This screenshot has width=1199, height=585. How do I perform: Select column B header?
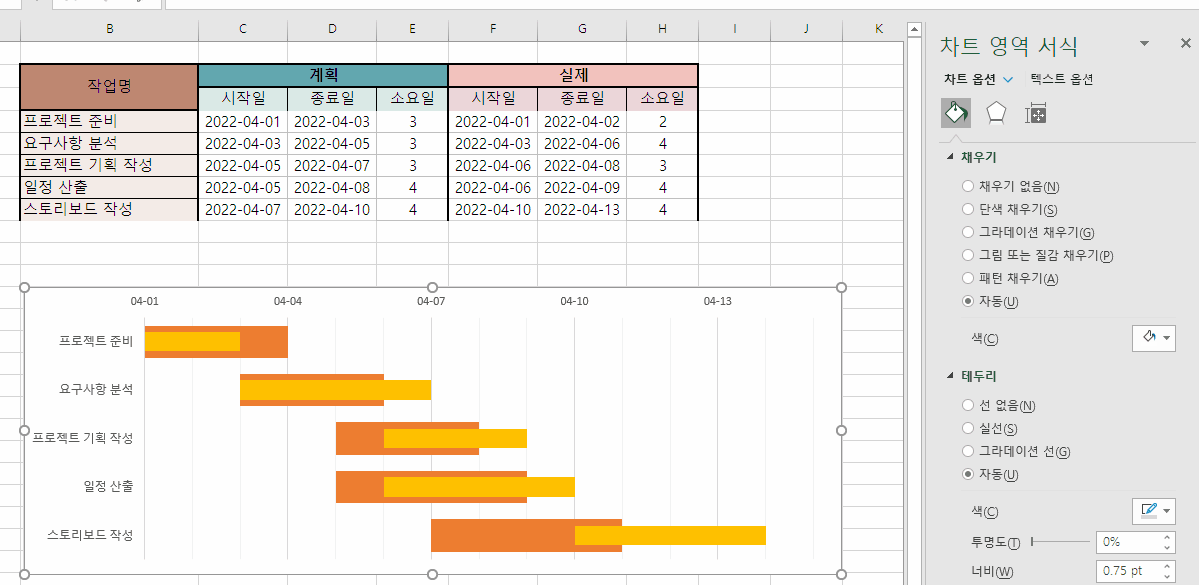tap(109, 29)
